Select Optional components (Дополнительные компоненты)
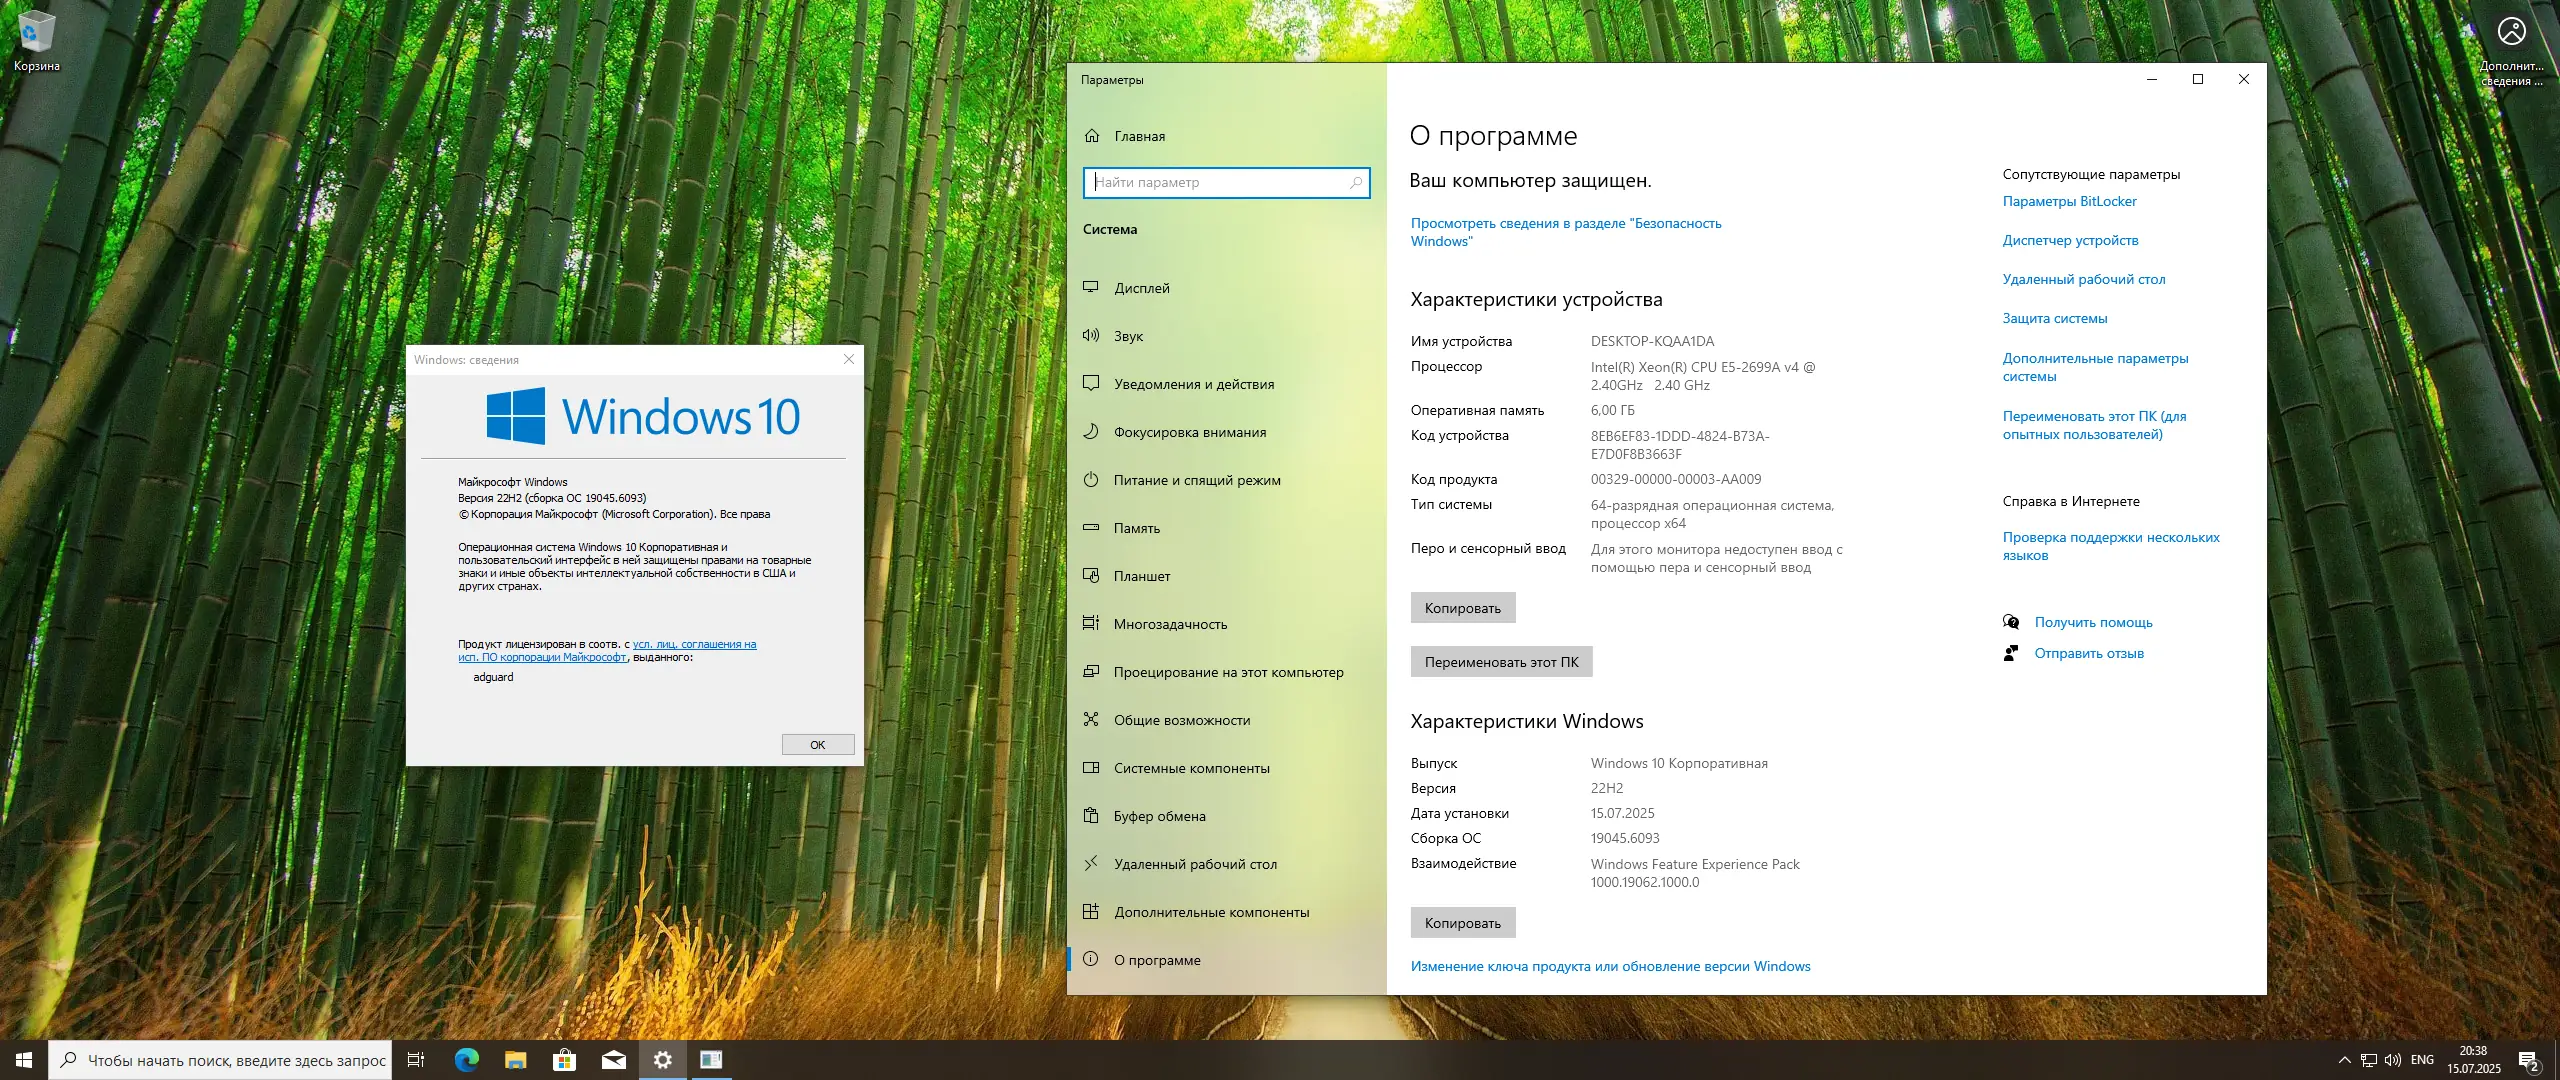This screenshot has height=1080, width=2560. (1211, 912)
